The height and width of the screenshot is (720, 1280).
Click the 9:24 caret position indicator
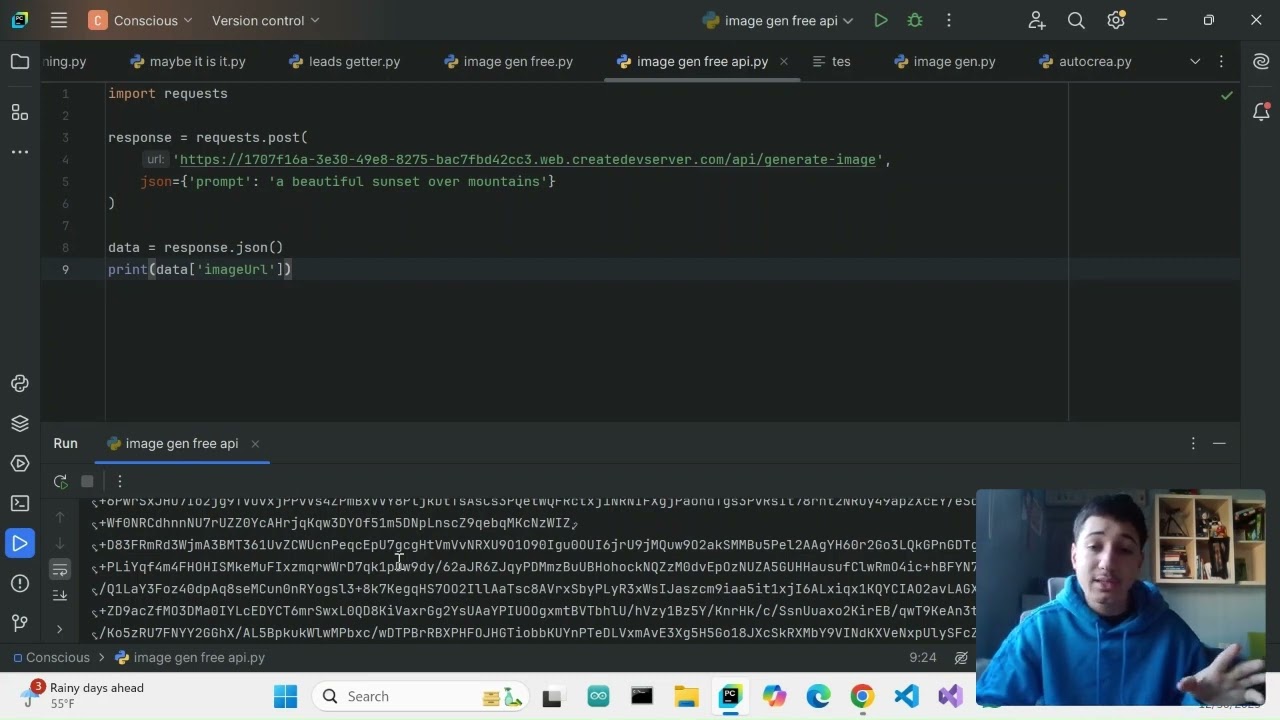pyautogui.click(x=923, y=658)
